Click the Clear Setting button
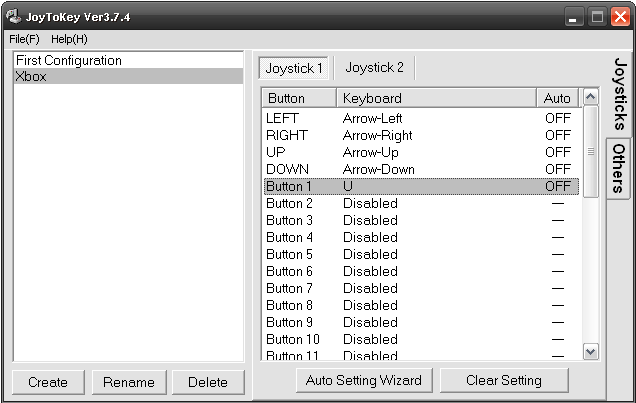The height and width of the screenshot is (403, 636). (504, 380)
